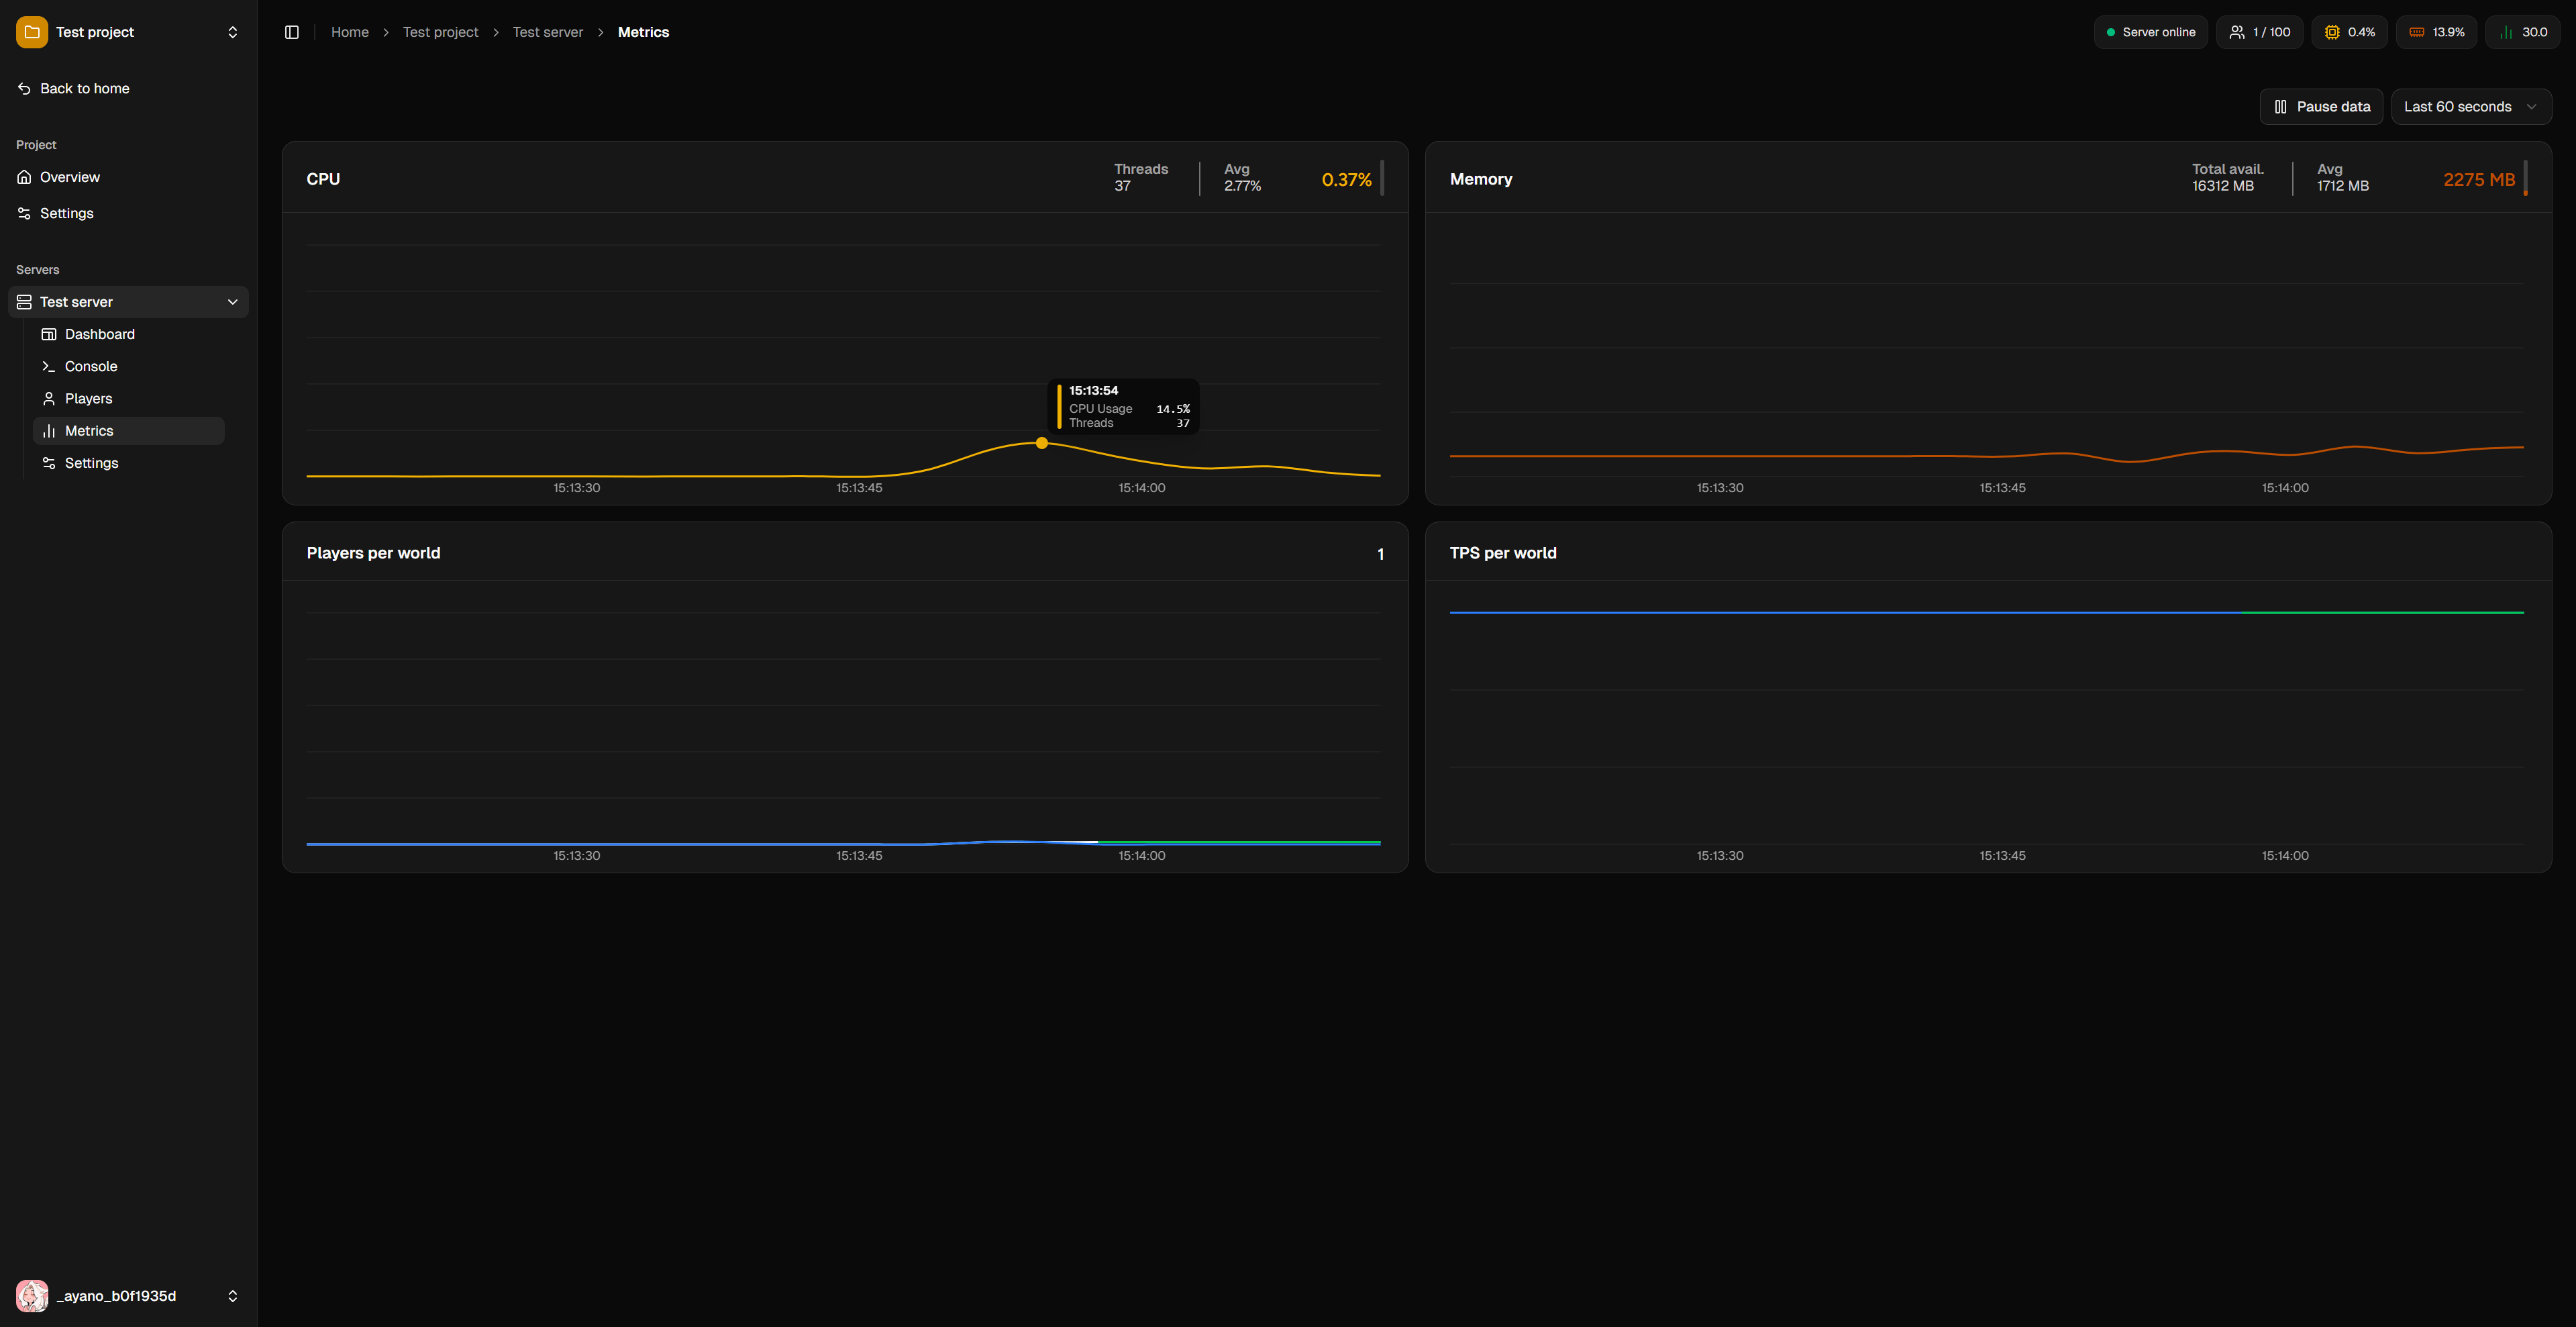2576x1327 pixels.
Task: Click the Test project folder icon
Action: point(32,32)
